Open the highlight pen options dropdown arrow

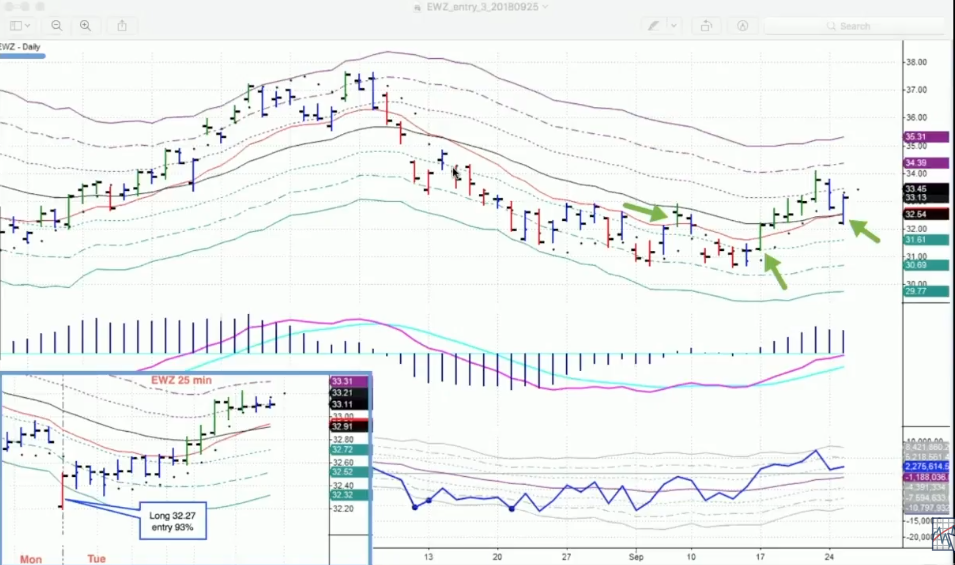click(674, 25)
